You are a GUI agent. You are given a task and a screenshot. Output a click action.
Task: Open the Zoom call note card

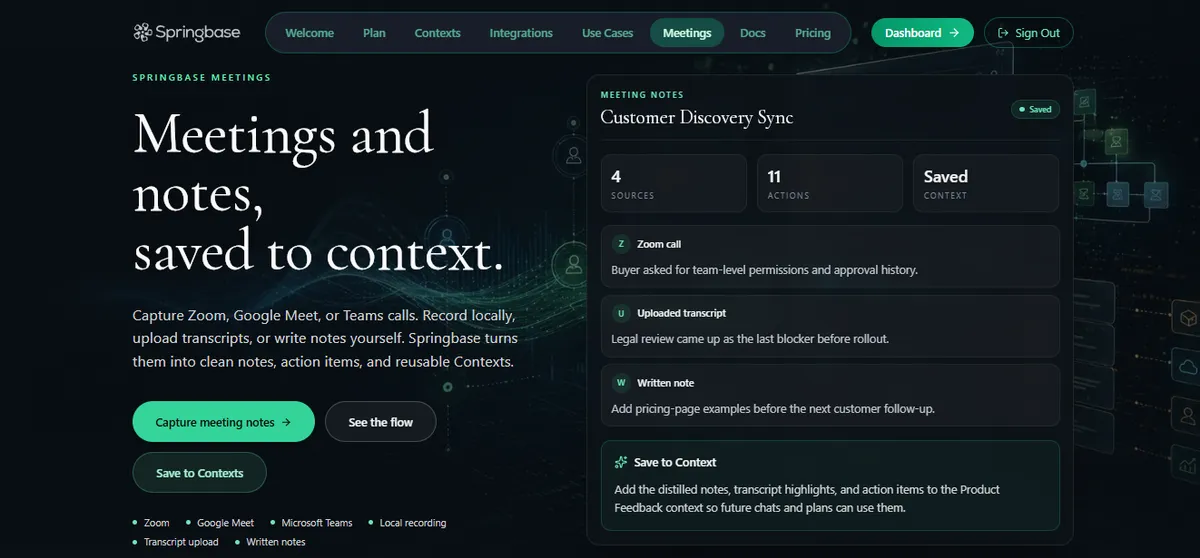(830, 257)
